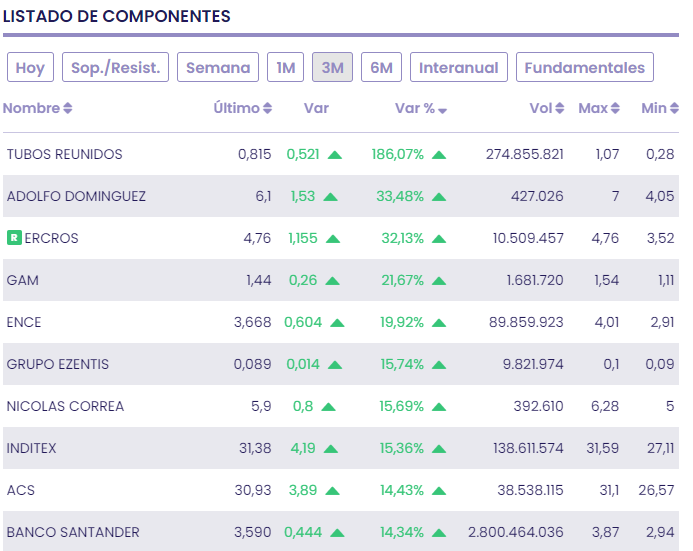Click the up arrow next to 1,155
This screenshot has width=693, height=551.
tap(333, 239)
